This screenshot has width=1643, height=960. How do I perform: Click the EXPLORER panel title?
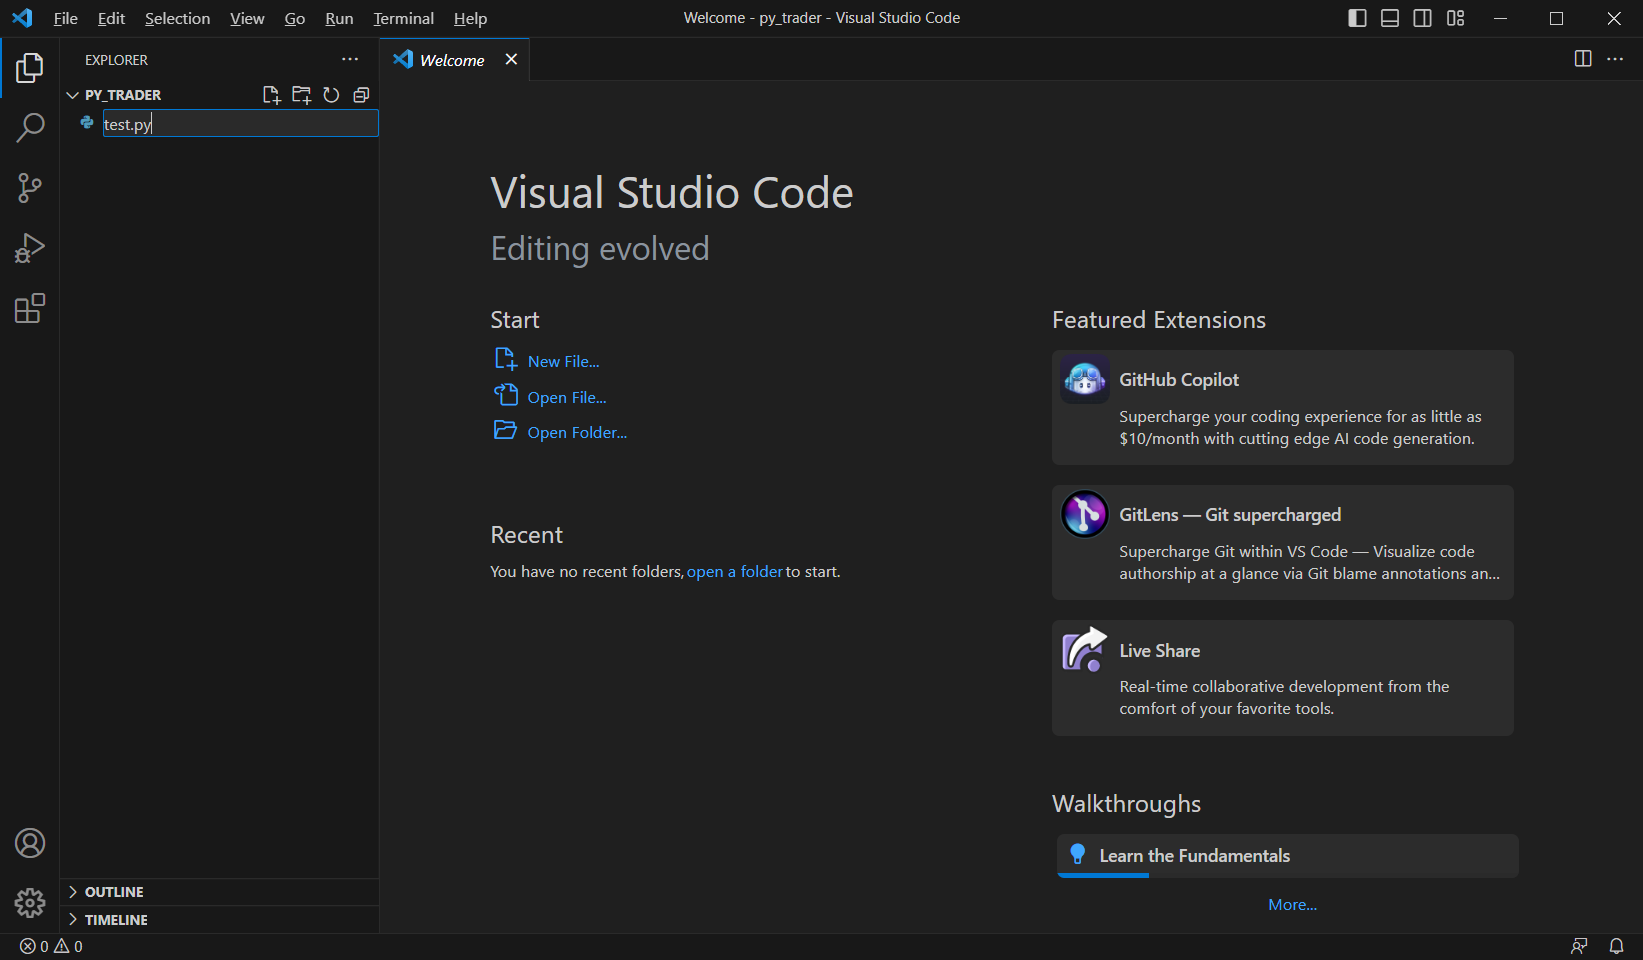[x=116, y=60]
